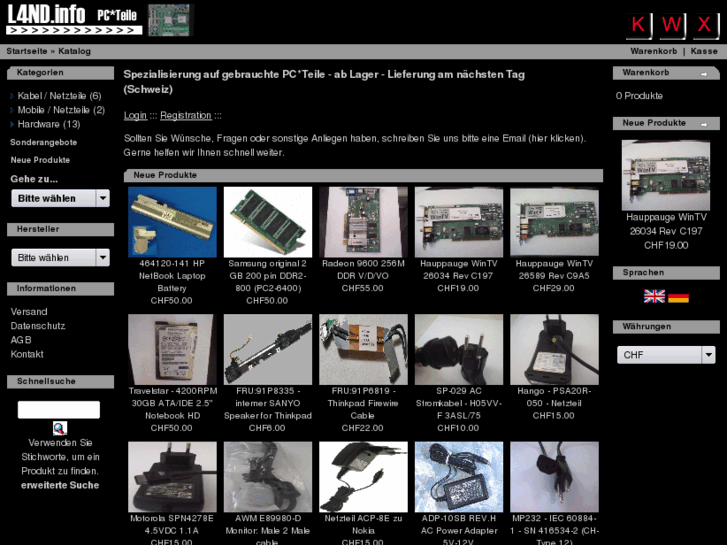This screenshot has width=727, height=545.
Task: Click the L4ND.info logo
Action: pos(74,19)
